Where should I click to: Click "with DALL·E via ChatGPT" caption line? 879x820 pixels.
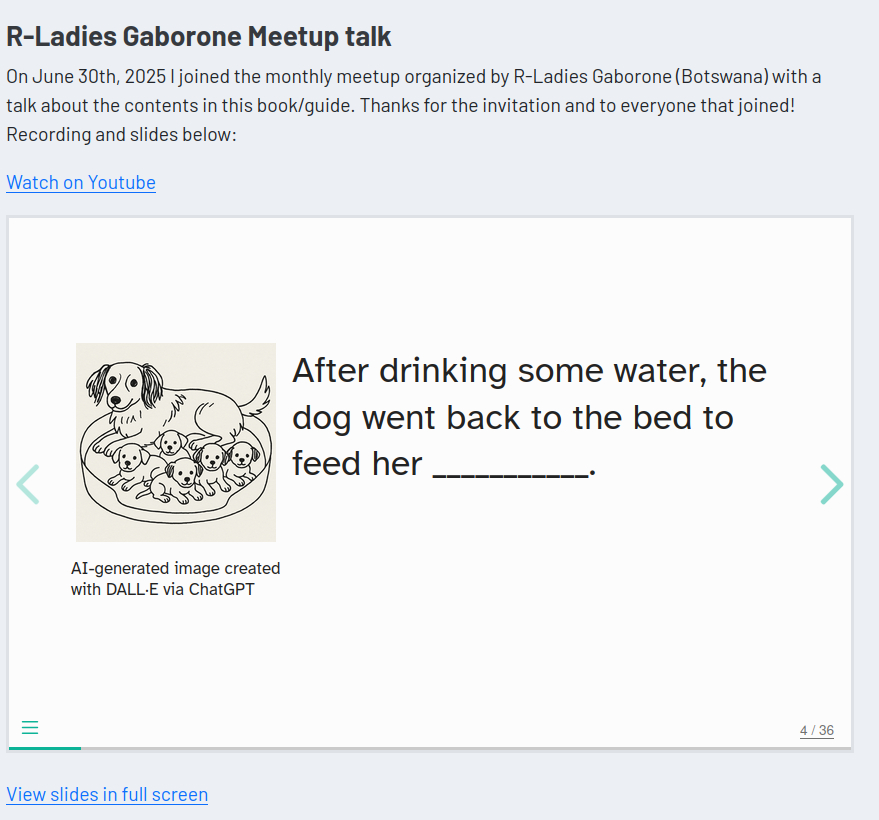(162, 589)
